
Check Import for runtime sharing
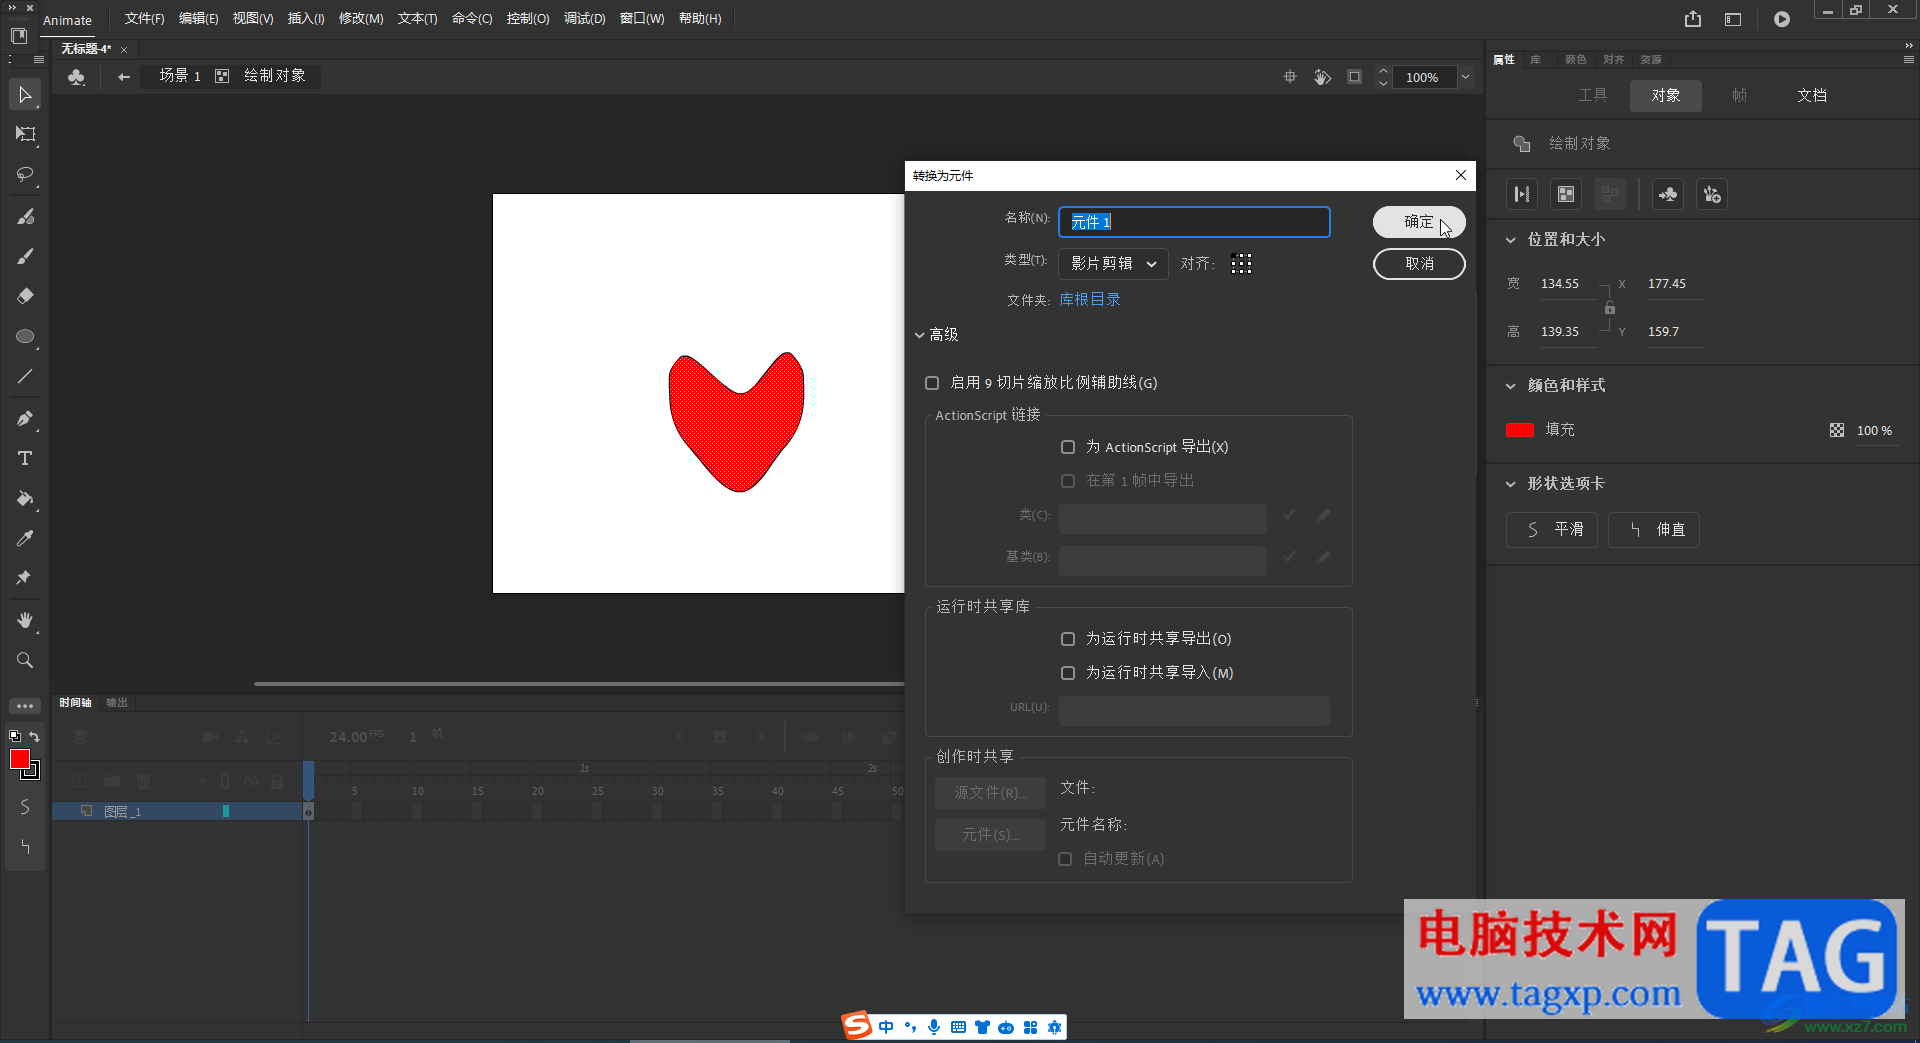point(1068,673)
